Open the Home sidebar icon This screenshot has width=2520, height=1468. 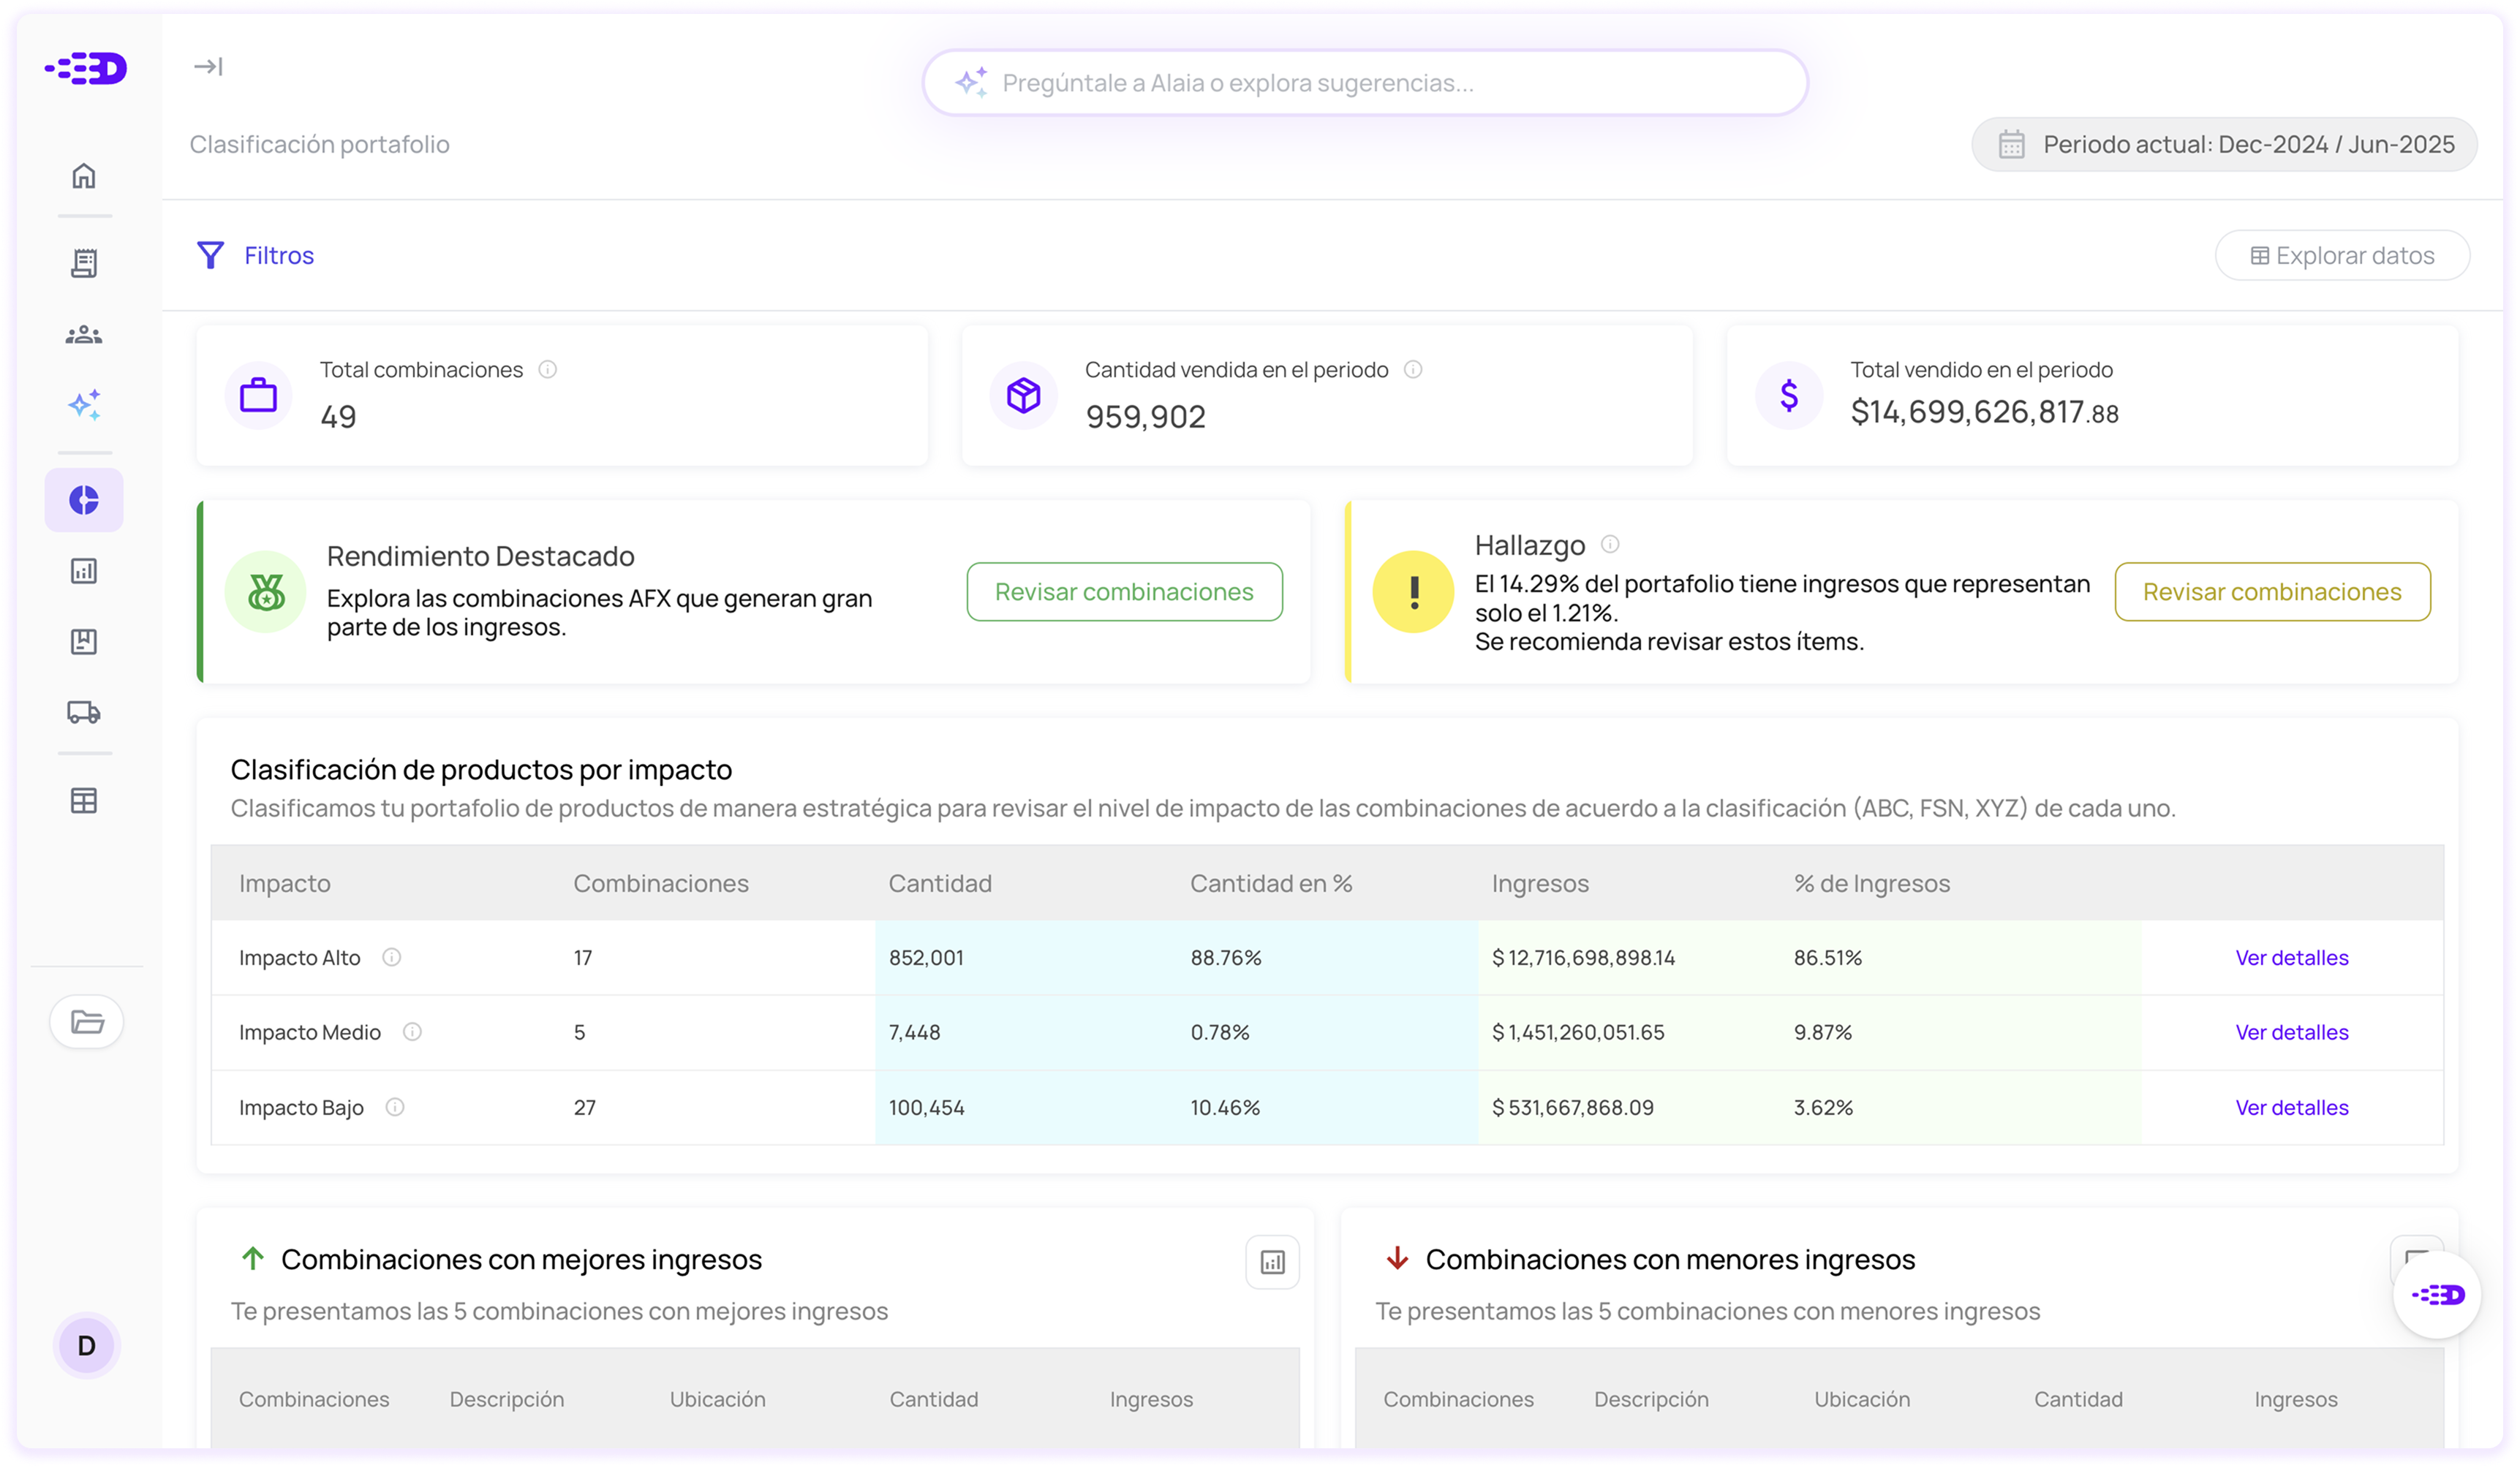click(x=84, y=176)
